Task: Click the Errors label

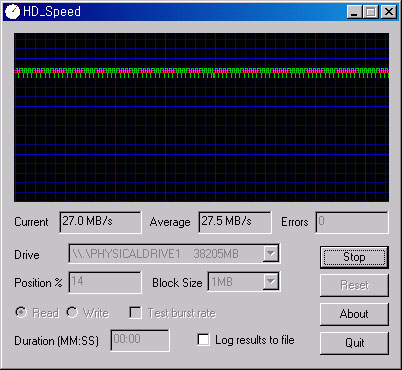Action: [295, 222]
